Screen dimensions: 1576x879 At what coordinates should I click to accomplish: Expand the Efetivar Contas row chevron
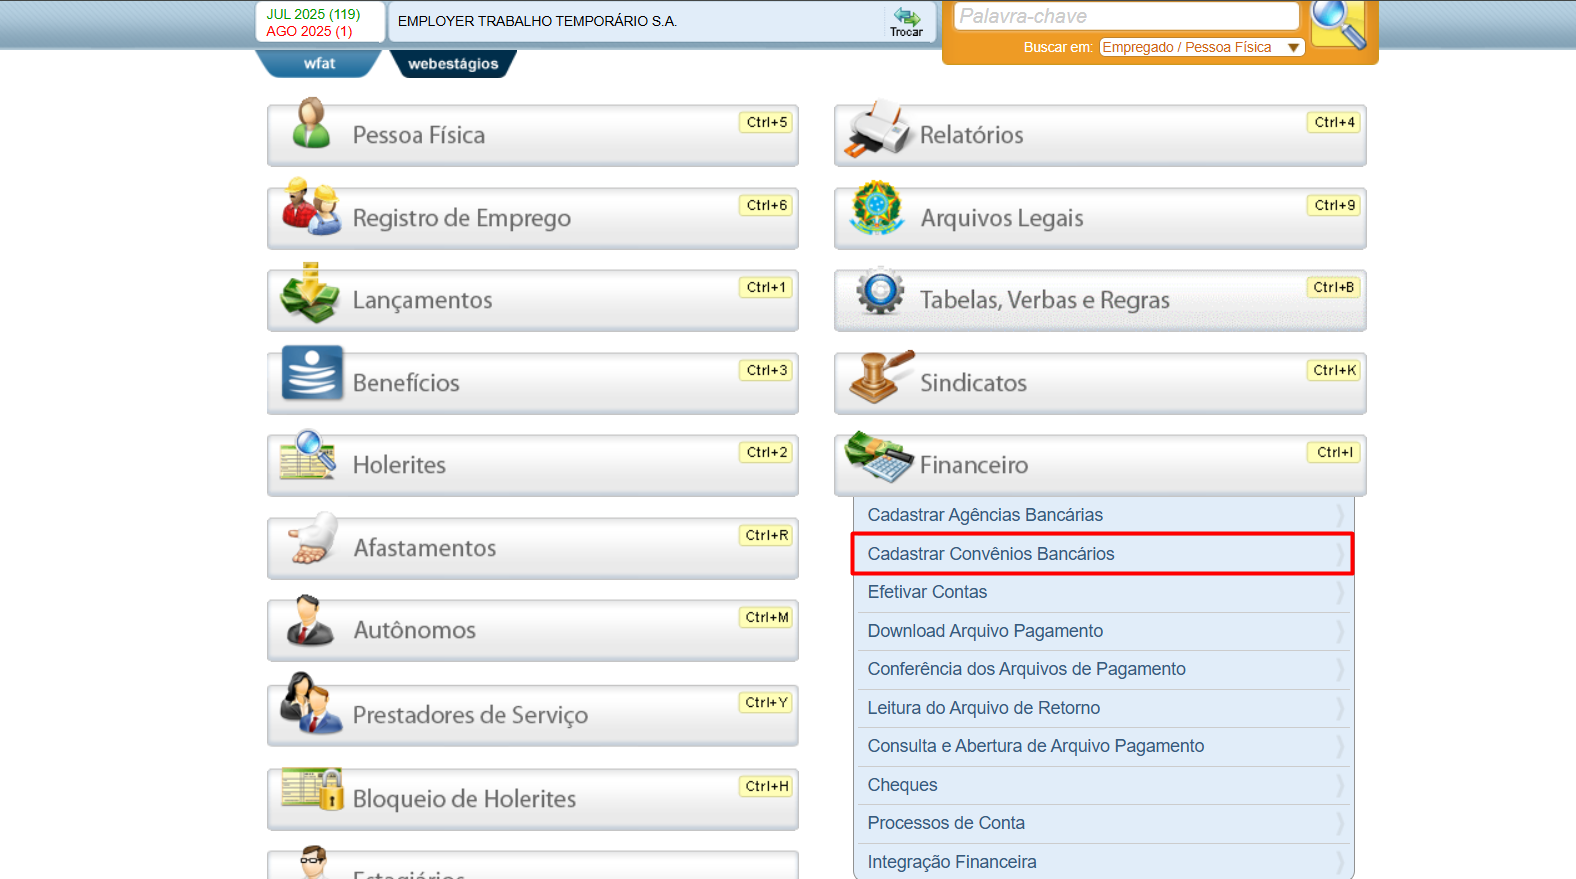click(x=1340, y=592)
